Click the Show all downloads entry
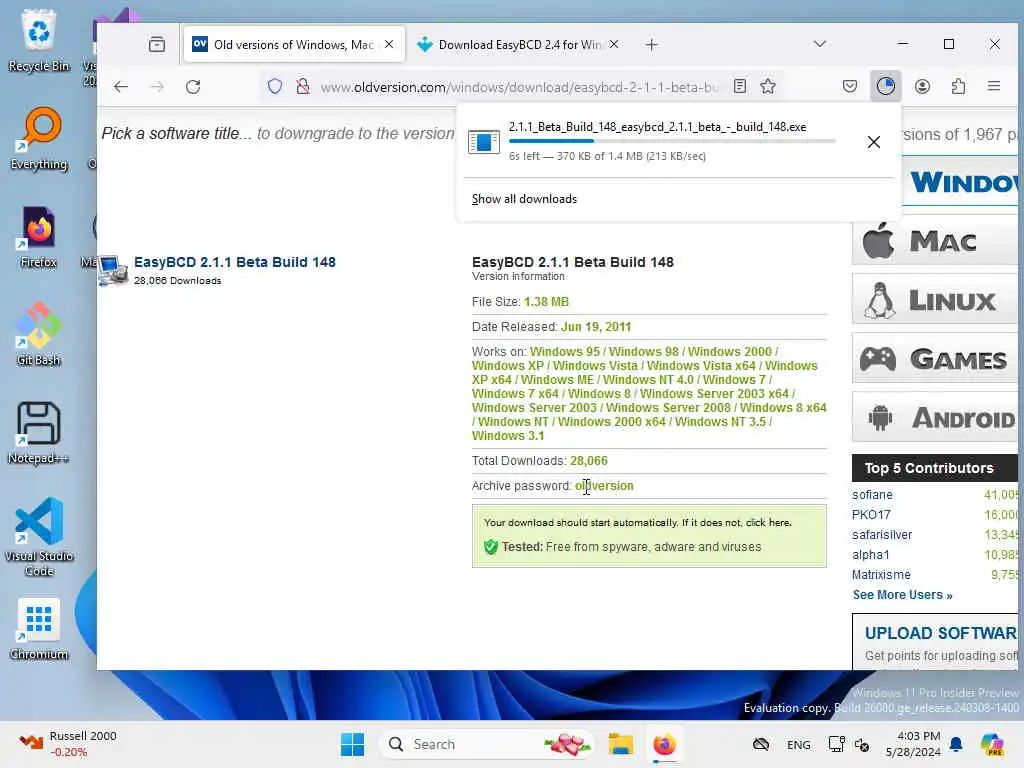Screen dimensions: 1024x768 (524, 199)
